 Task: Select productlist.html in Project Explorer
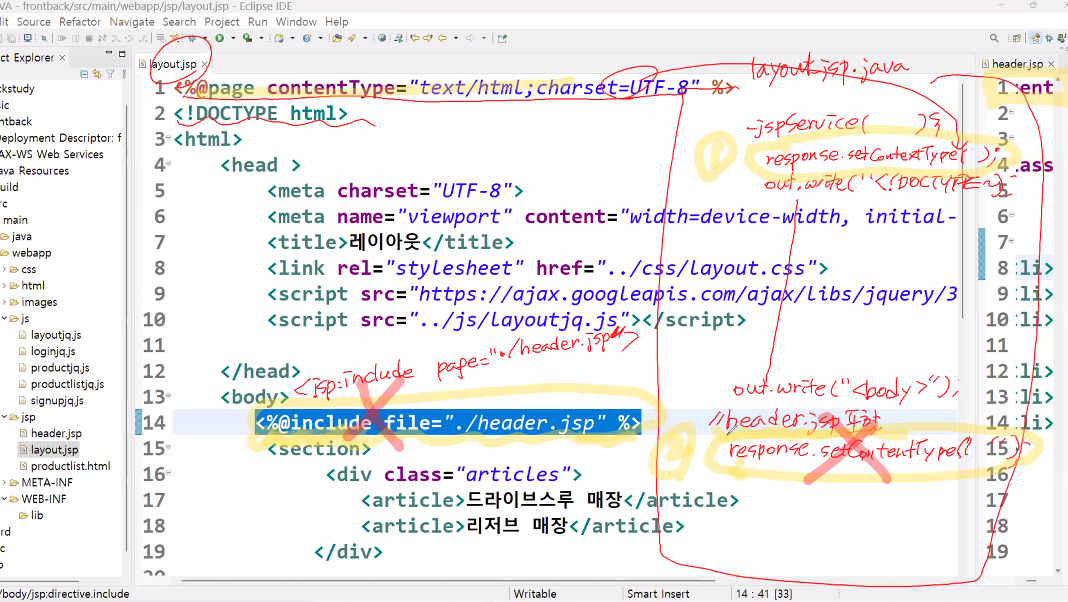tap(70, 466)
